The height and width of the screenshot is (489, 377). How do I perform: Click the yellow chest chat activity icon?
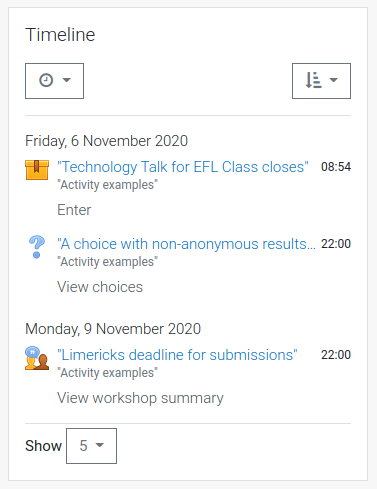[37, 170]
